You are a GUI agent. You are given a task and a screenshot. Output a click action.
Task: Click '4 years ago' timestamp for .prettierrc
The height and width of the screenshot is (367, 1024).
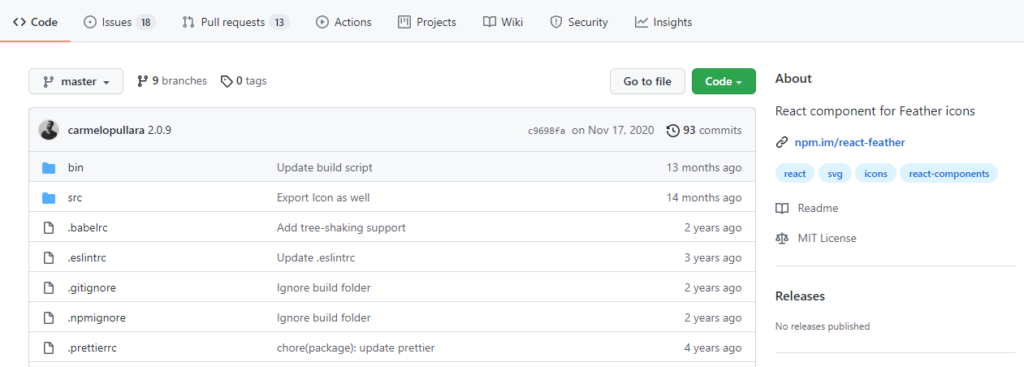(x=713, y=348)
